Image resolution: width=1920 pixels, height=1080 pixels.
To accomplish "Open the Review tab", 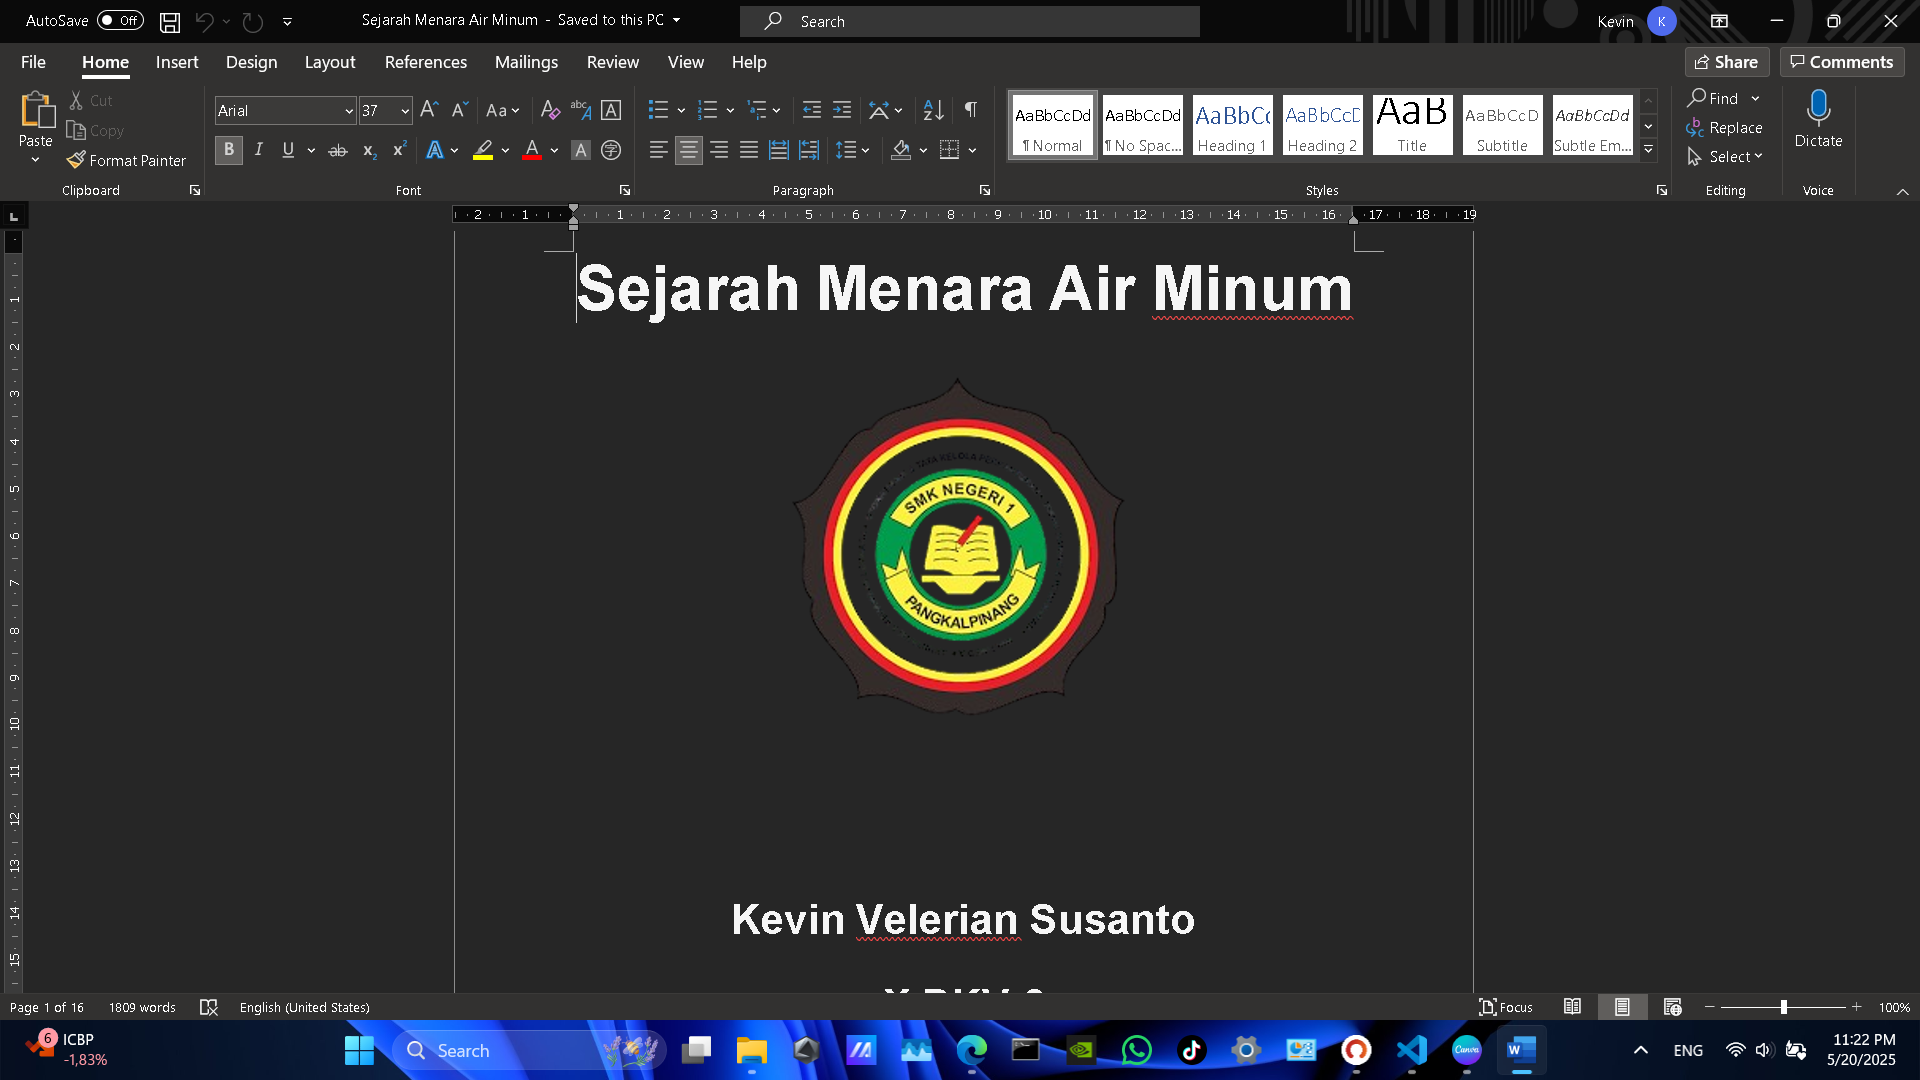I will point(613,62).
